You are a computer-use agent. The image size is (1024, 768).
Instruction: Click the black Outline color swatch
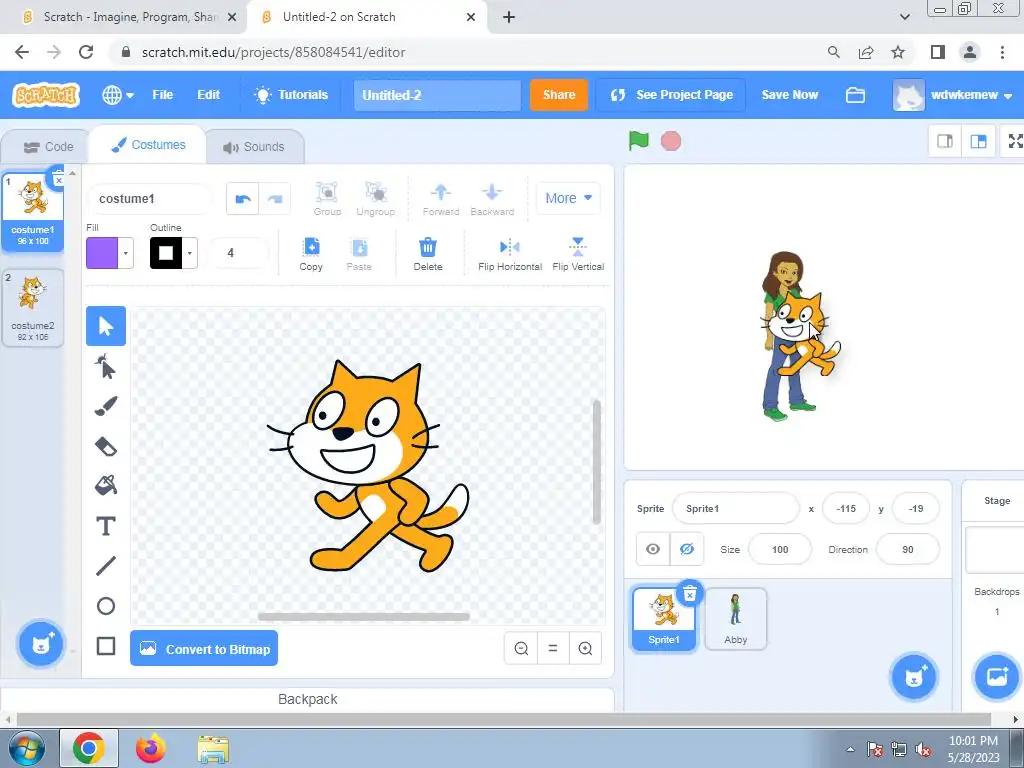click(166, 253)
